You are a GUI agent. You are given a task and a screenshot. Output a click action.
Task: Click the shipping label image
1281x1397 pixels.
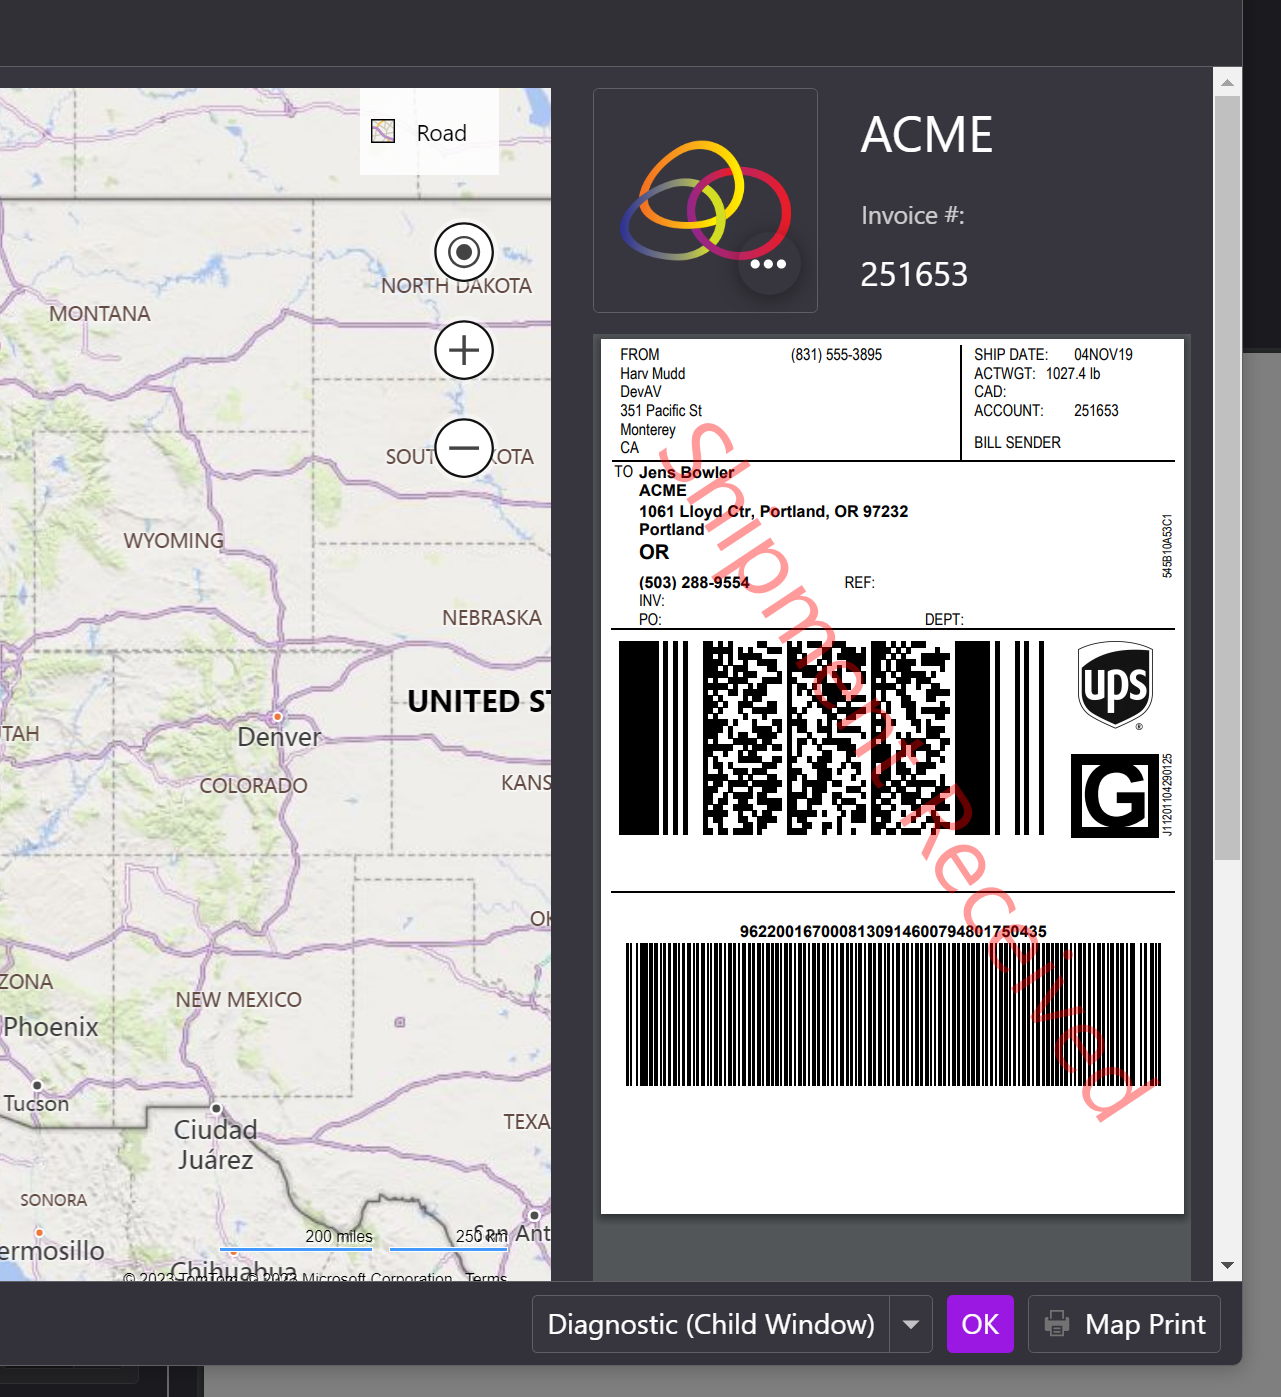[892, 776]
